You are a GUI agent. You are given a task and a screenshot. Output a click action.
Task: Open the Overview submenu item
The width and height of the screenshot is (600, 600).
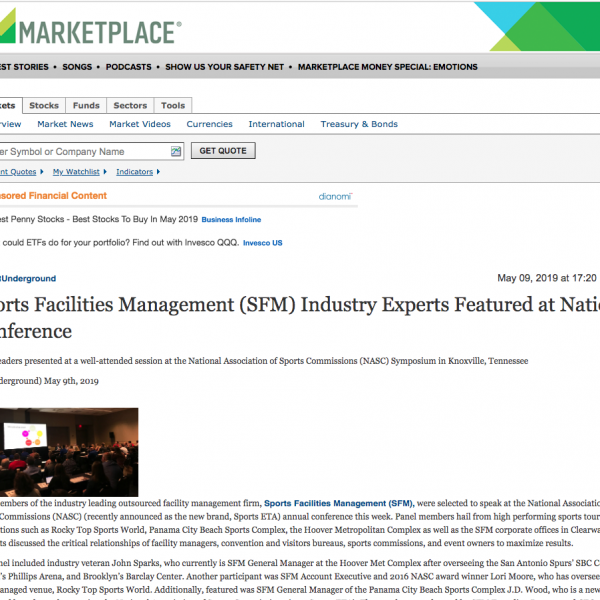point(10,124)
